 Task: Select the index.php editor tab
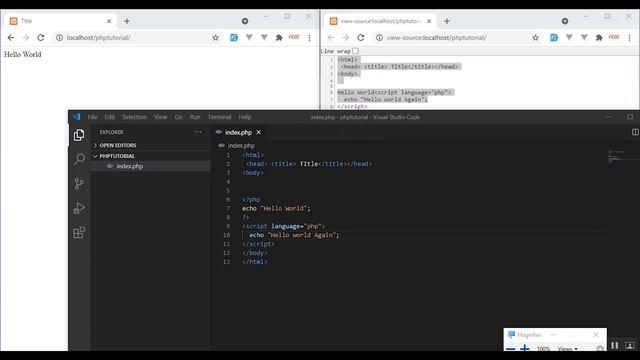(238, 132)
